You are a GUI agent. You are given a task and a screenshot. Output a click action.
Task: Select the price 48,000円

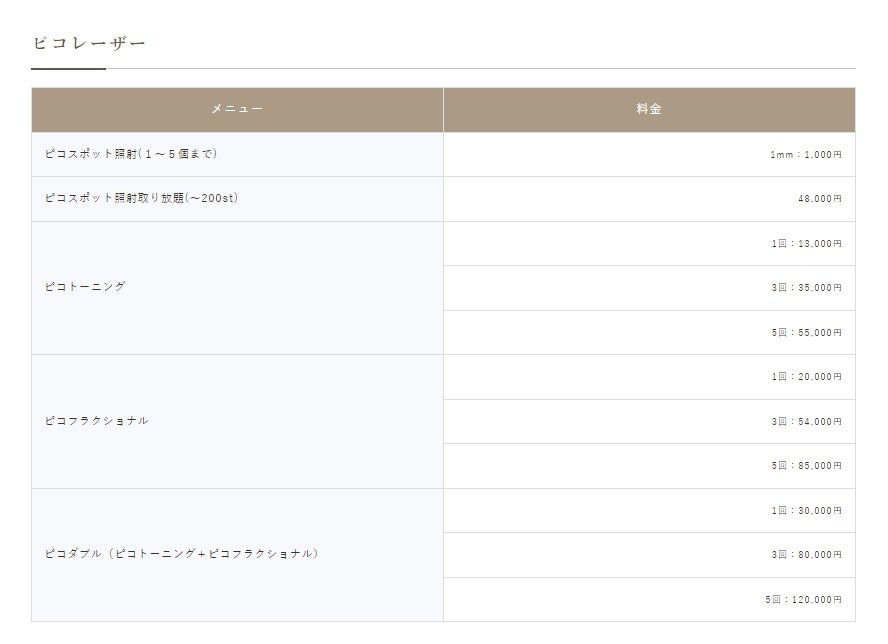819,199
